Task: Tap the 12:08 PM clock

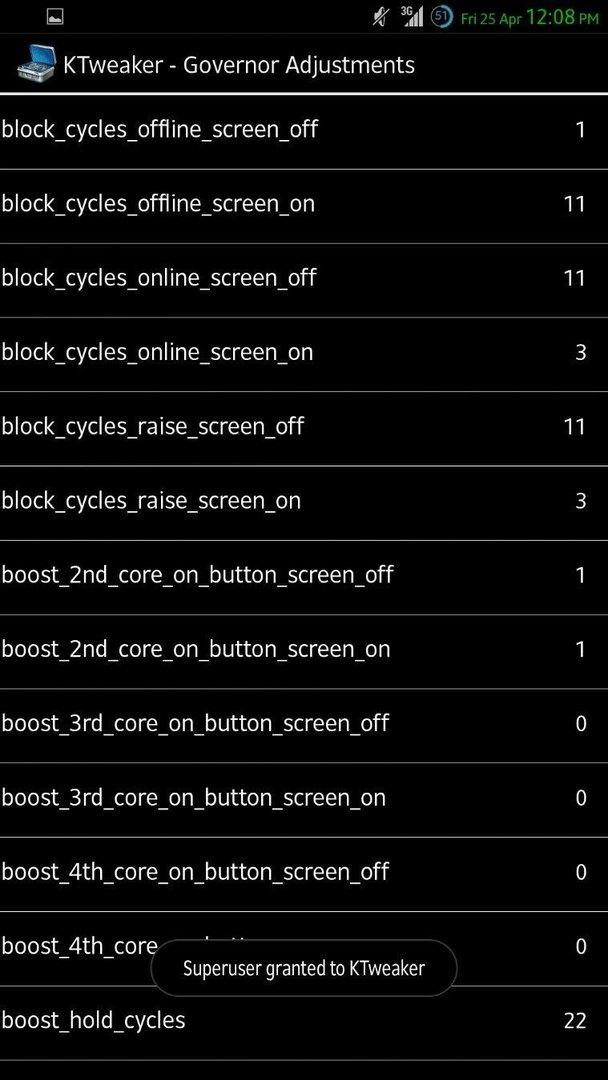Action: (x=562, y=17)
